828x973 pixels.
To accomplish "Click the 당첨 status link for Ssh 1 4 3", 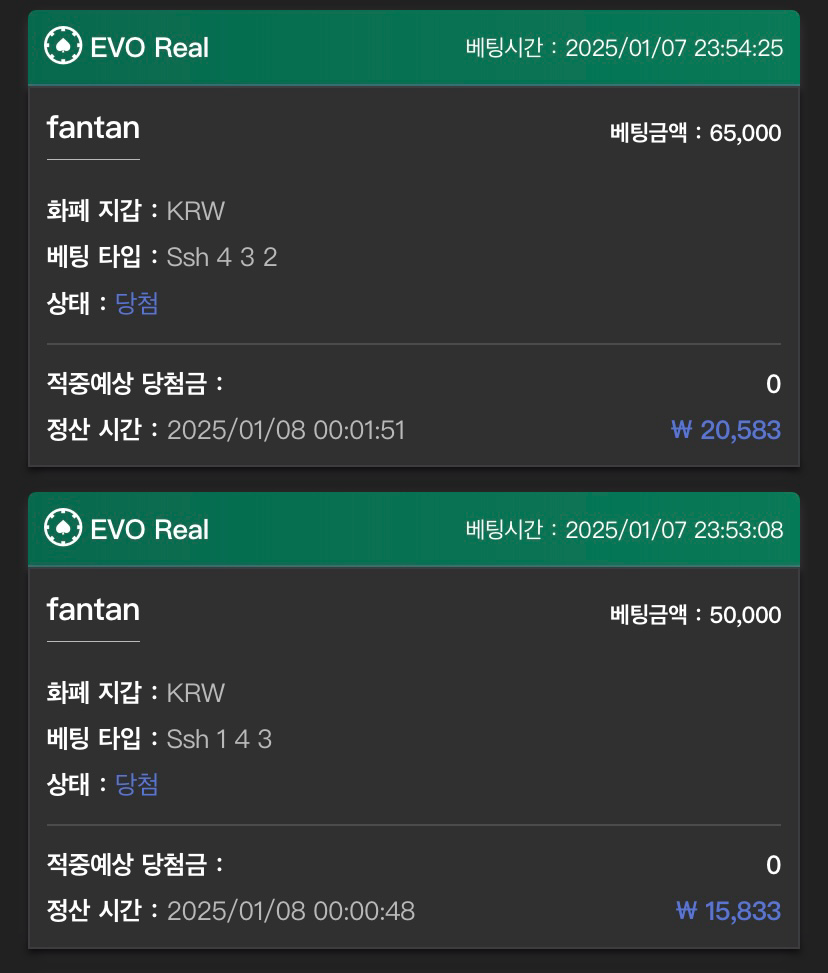I will [137, 784].
